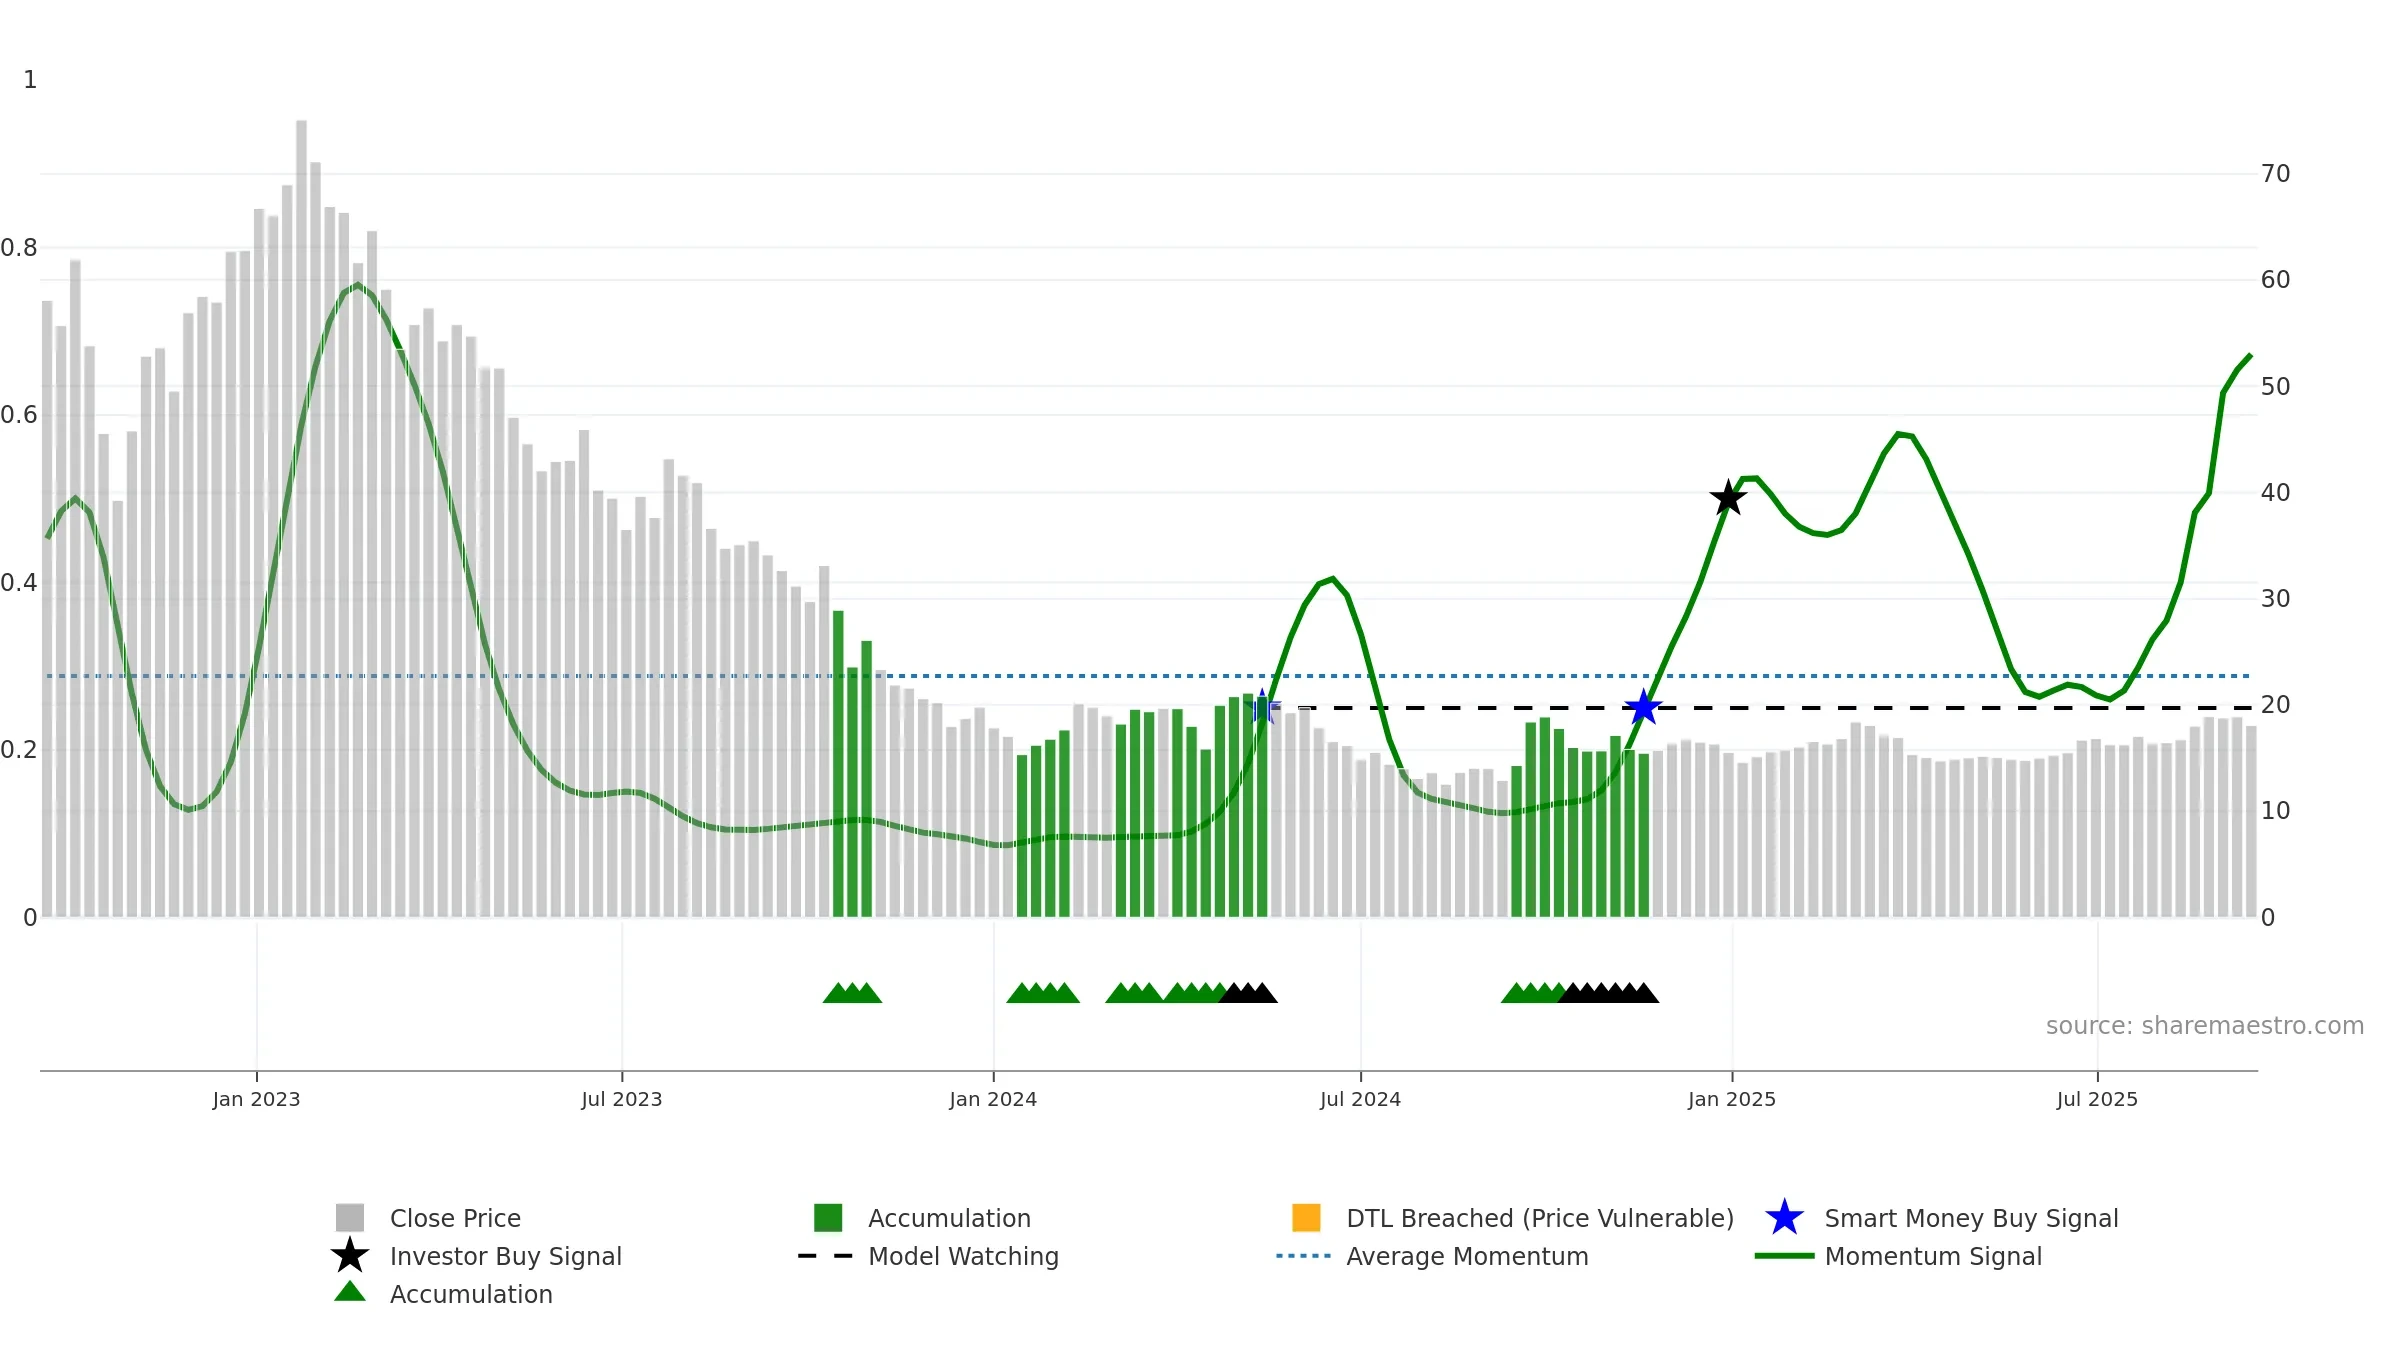Screen dimensions: 2400x1350
Task: Click the Jan 2023 axis label
Action: 256,1100
